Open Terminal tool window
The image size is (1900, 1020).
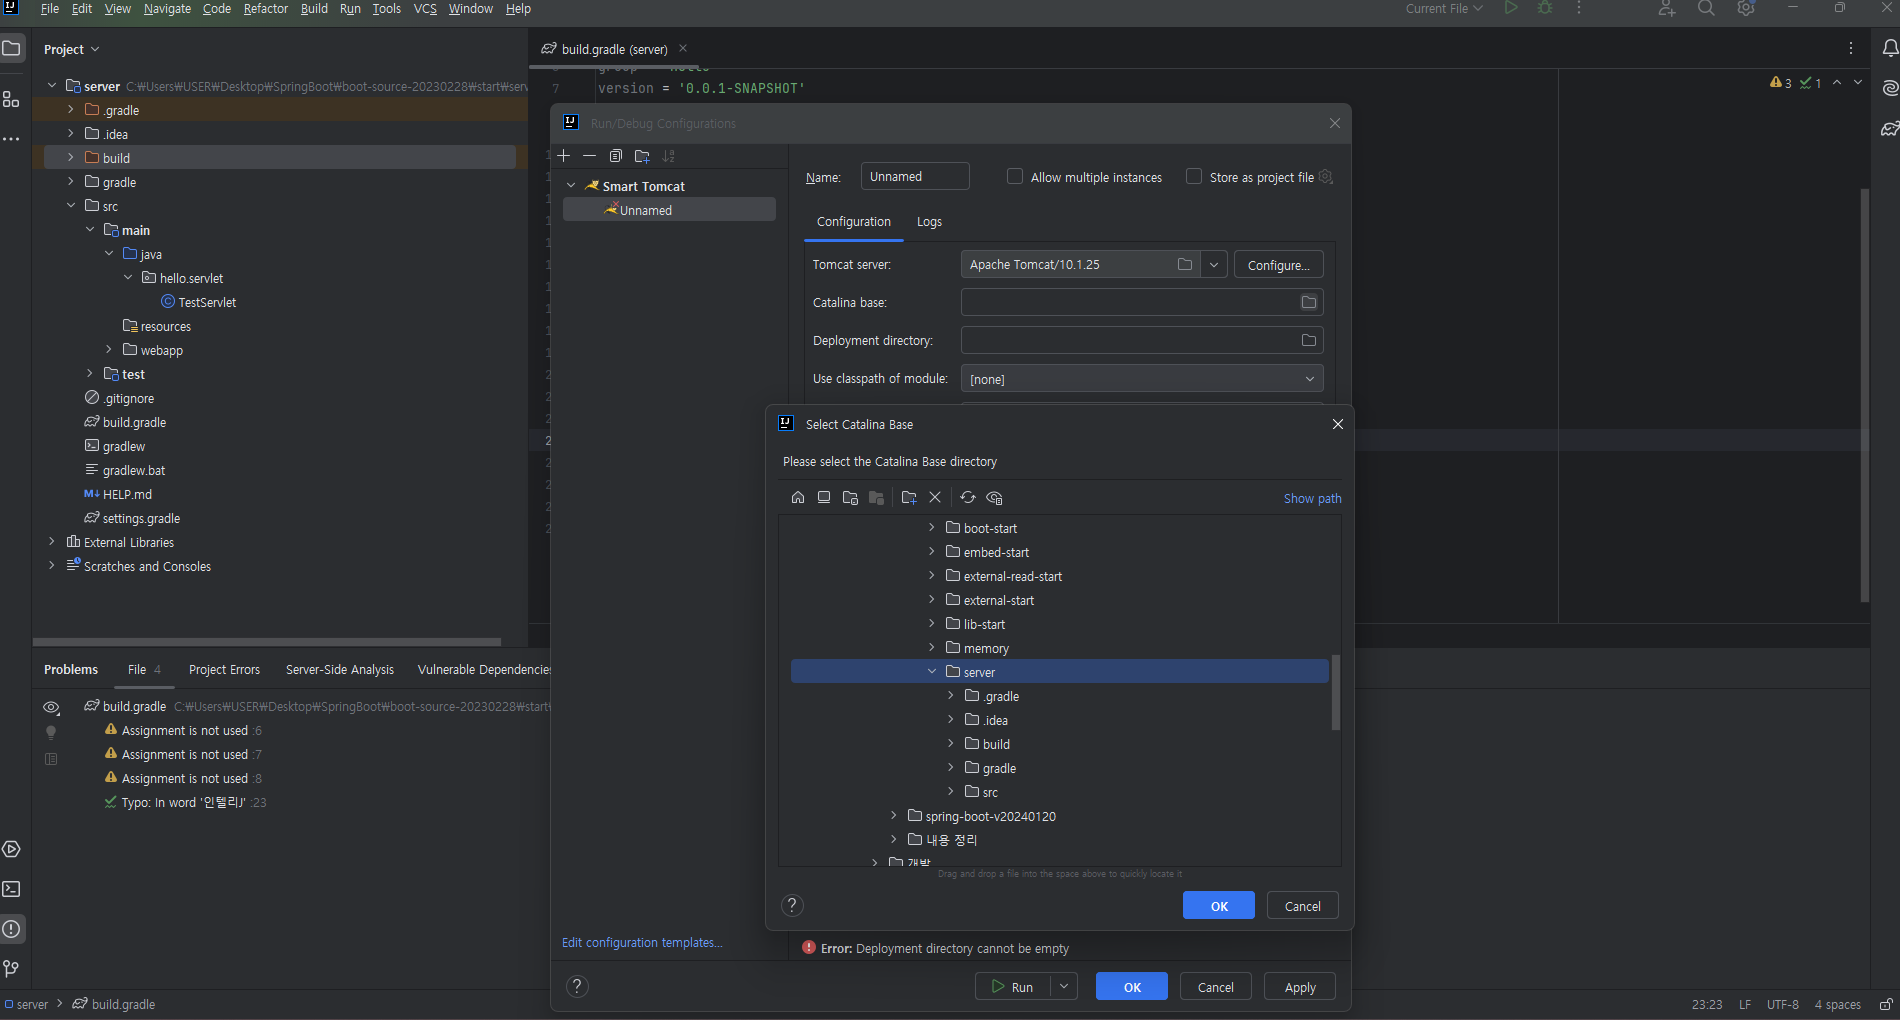tap(11, 889)
